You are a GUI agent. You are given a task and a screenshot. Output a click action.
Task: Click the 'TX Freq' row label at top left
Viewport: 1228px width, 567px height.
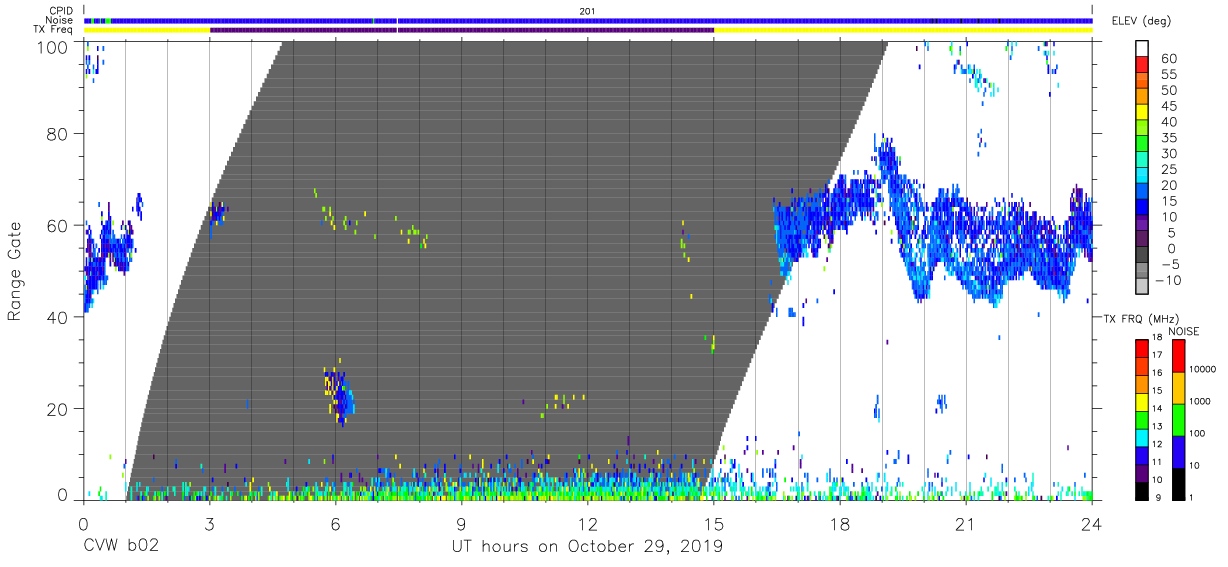click(x=52, y=29)
